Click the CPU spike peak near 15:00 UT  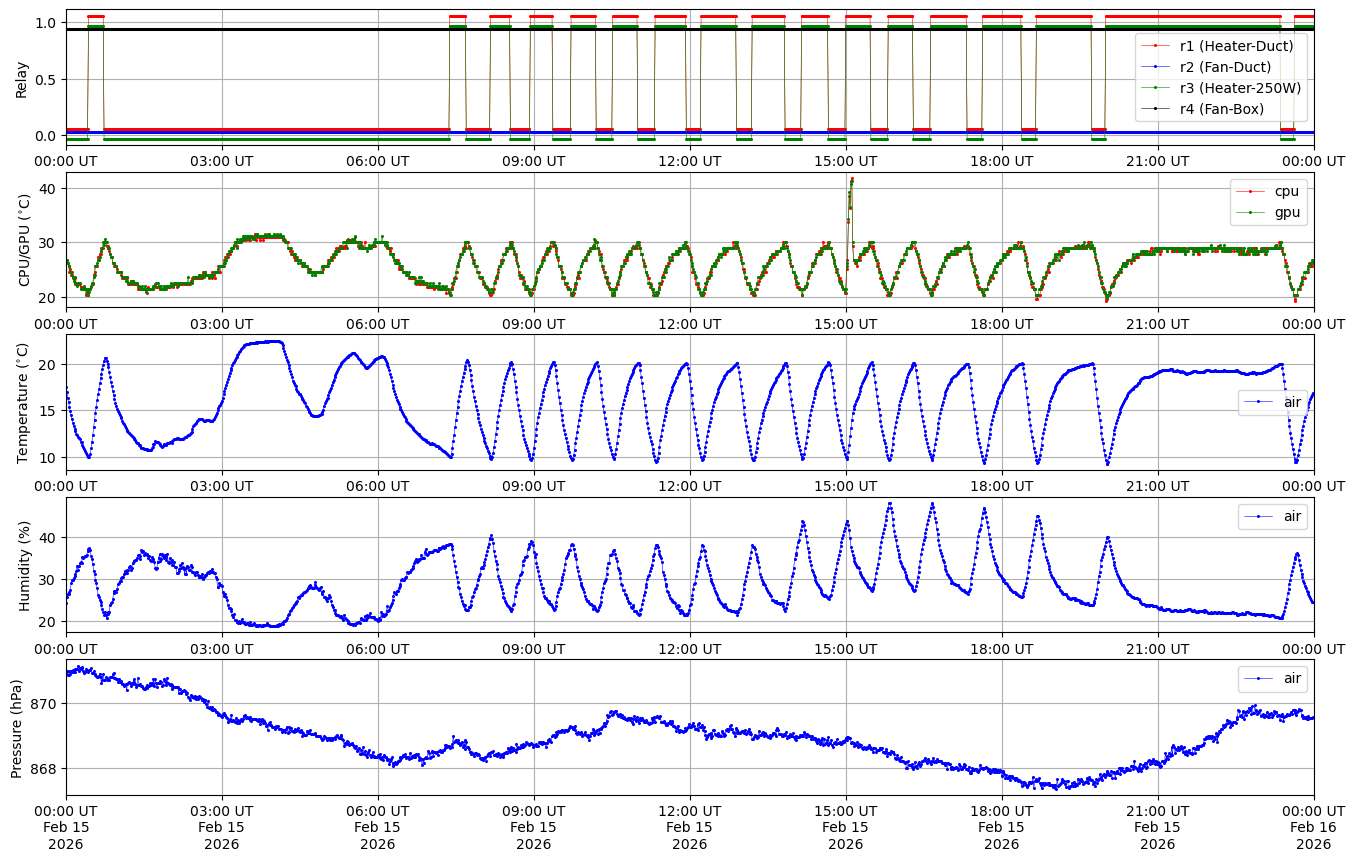pos(852,179)
